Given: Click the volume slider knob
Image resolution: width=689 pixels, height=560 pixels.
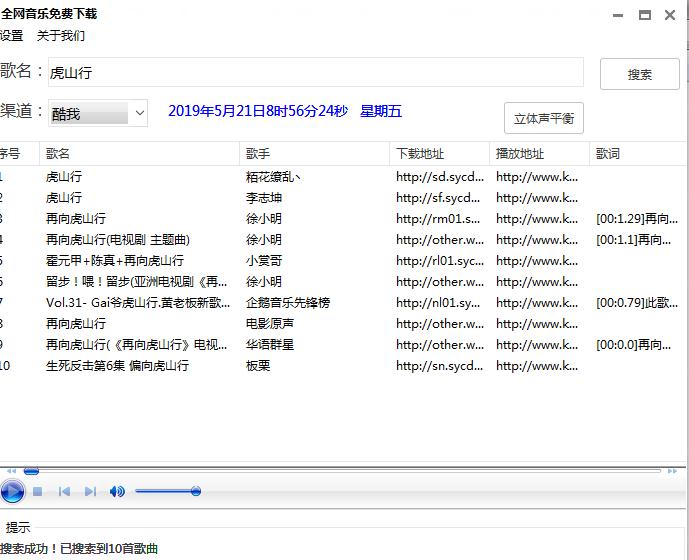Looking at the screenshot, I should (196, 491).
